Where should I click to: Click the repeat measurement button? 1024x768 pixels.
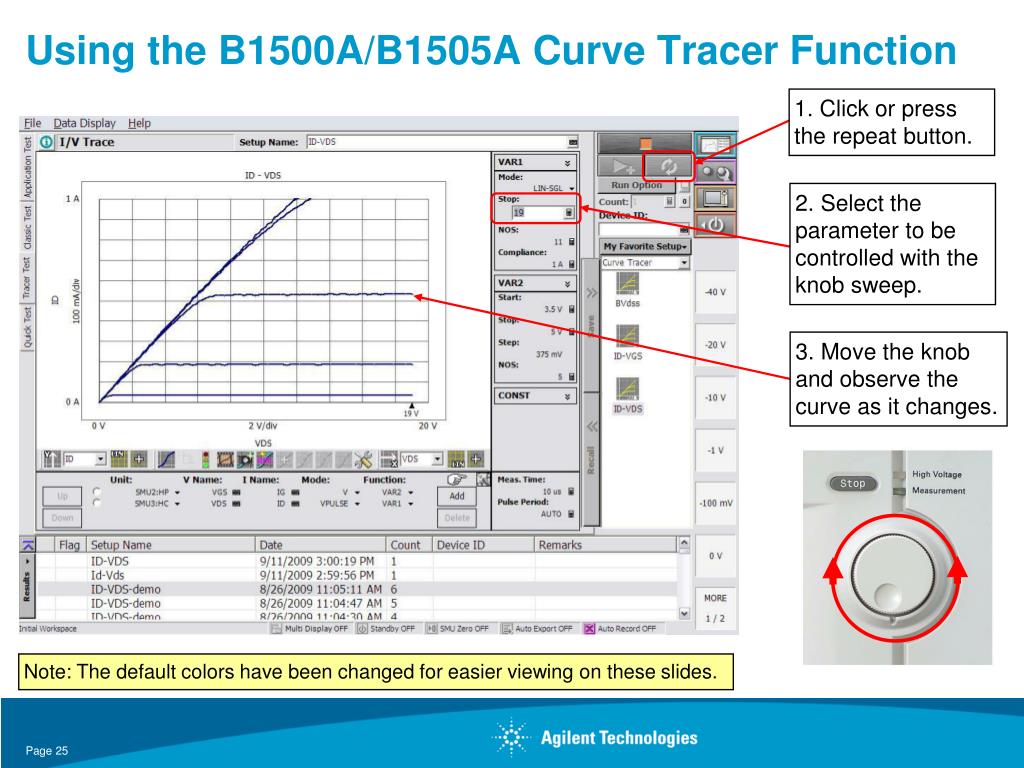tap(668, 167)
